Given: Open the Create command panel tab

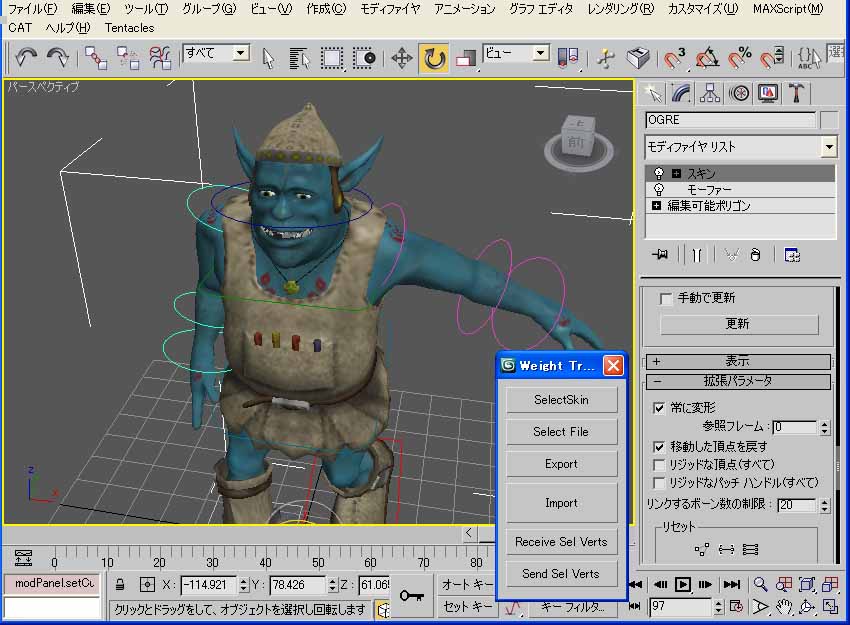Looking at the screenshot, I should tap(654, 94).
